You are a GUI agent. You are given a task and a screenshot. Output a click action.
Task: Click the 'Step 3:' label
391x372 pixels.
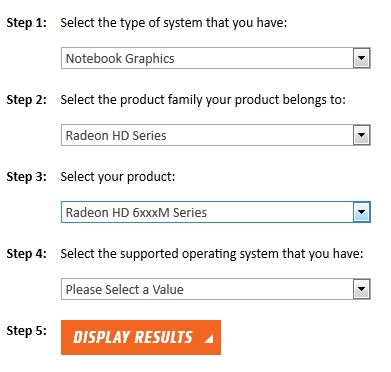pos(27,177)
